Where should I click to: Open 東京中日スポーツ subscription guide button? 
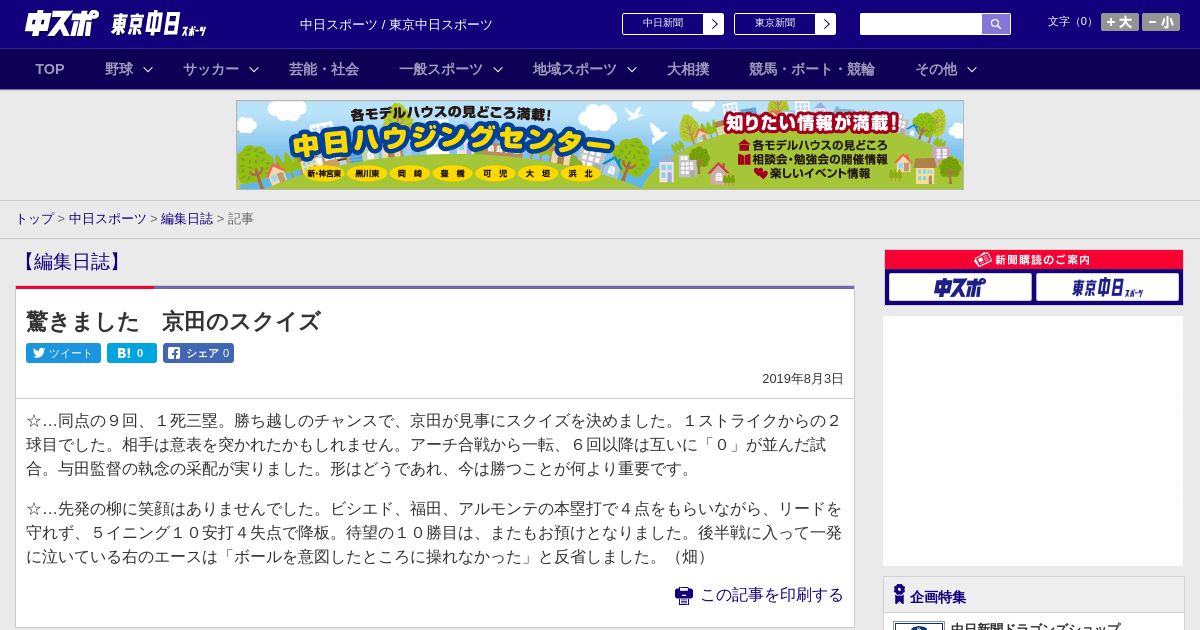[x=1107, y=287]
